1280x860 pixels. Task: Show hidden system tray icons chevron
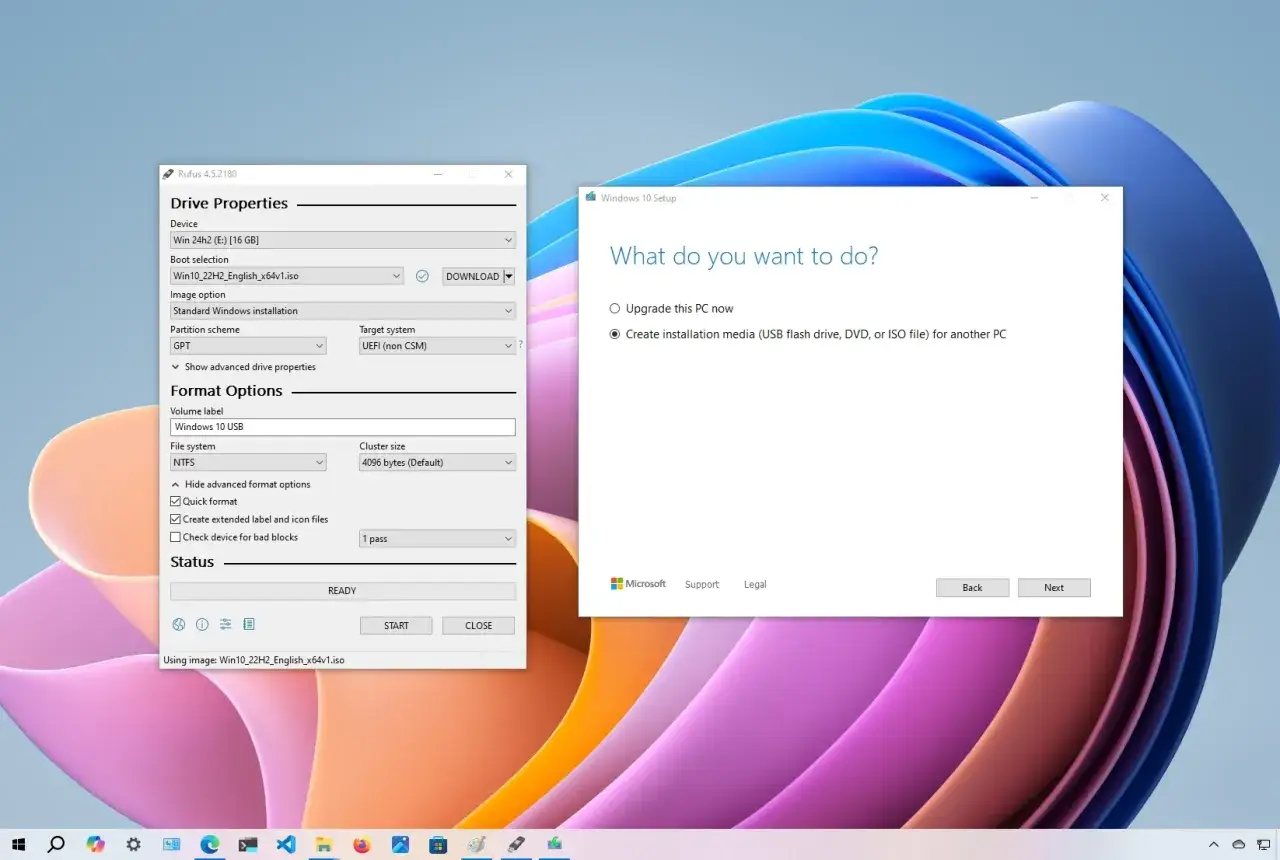1214,844
